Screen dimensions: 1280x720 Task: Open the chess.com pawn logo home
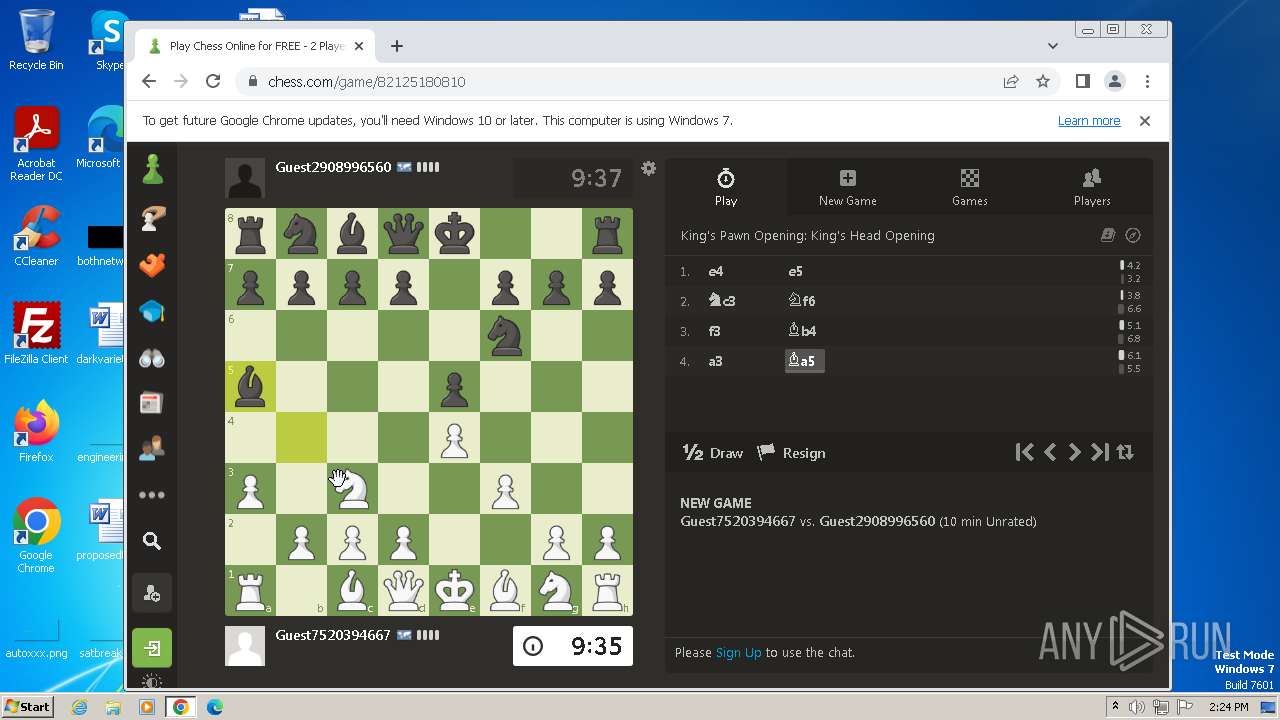152,170
